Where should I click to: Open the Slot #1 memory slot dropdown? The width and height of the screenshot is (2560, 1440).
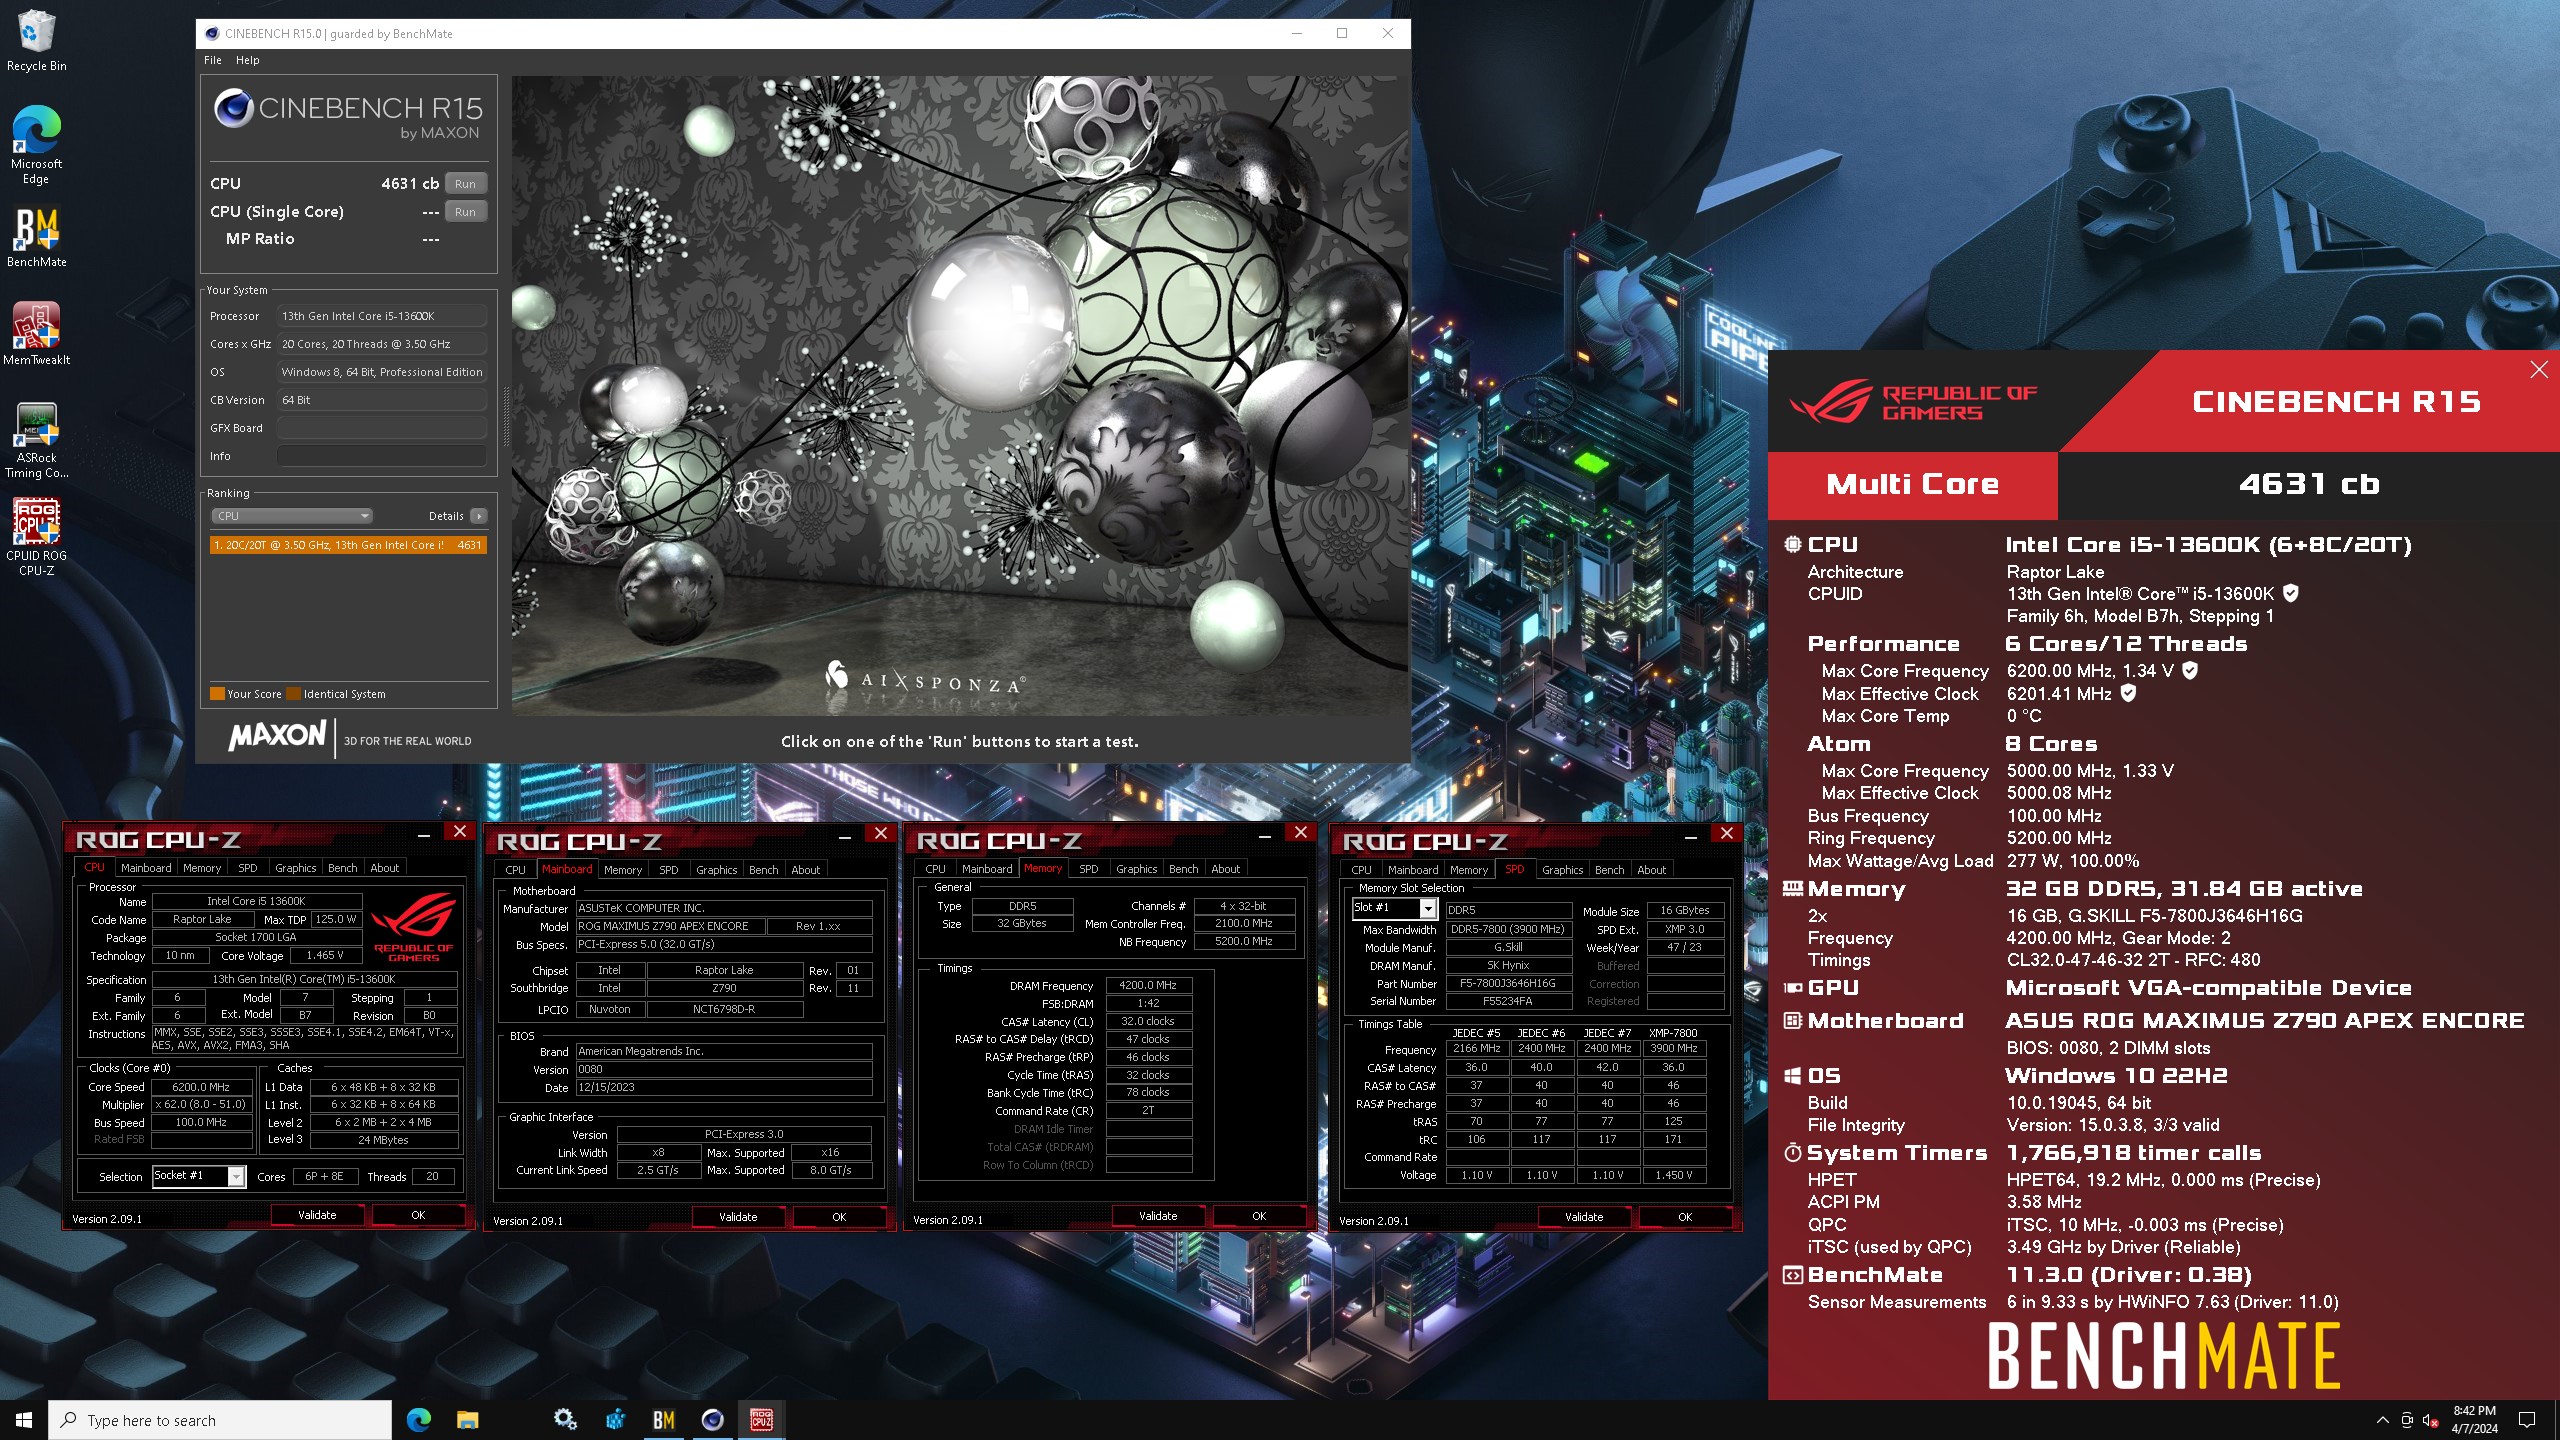point(1394,908)
